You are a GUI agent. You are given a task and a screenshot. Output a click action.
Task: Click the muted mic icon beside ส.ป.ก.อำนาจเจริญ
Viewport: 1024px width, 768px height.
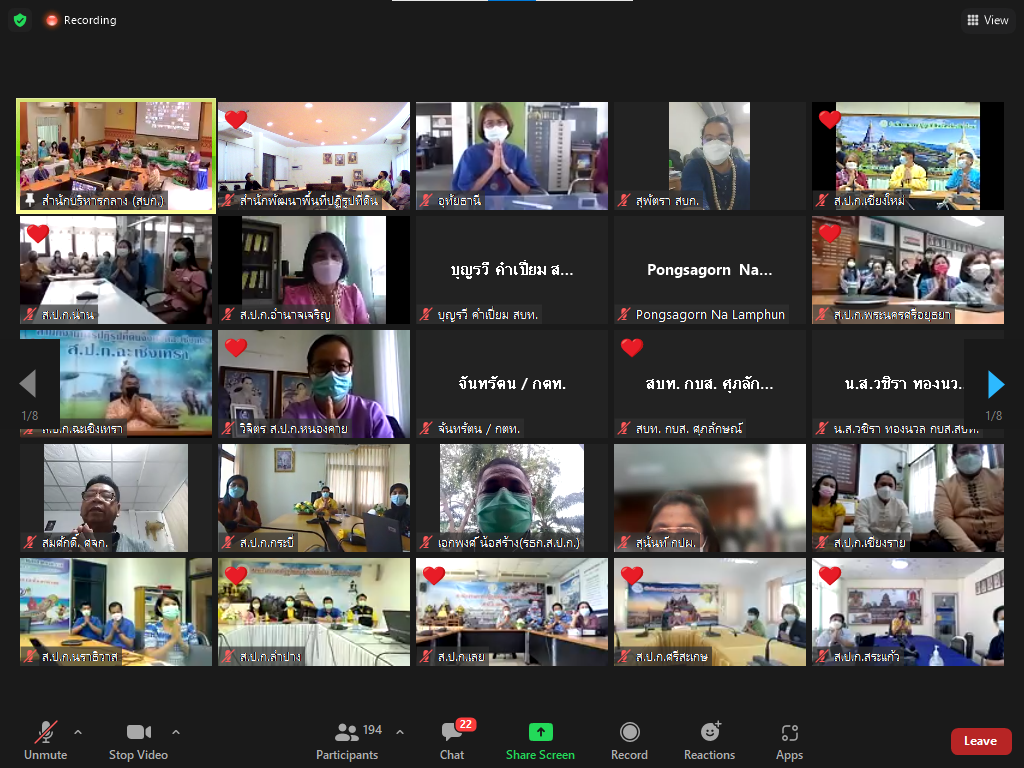pos(229,315)
